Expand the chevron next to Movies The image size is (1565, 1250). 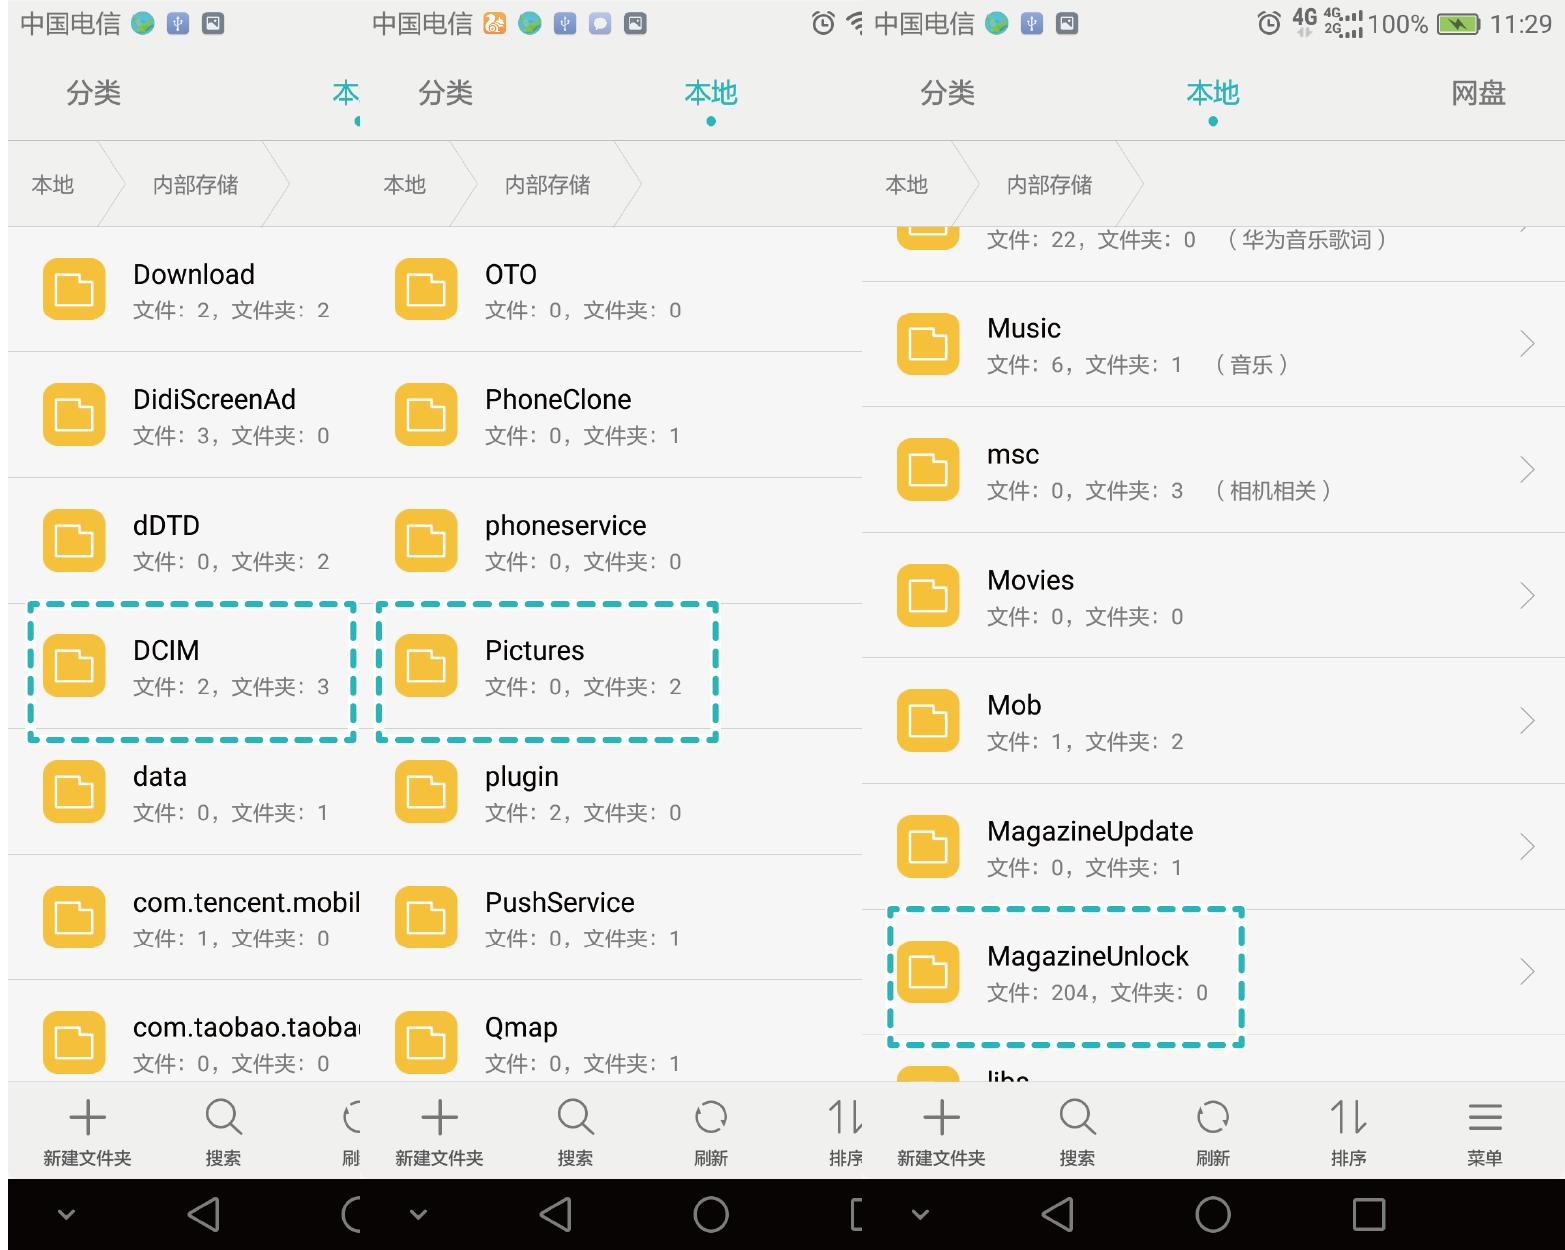pos(1528,595)
